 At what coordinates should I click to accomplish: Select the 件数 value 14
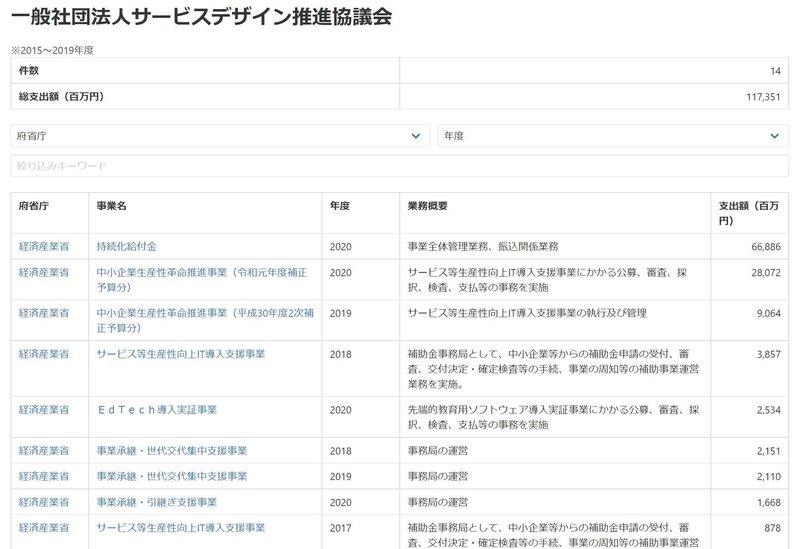point(776,71)
